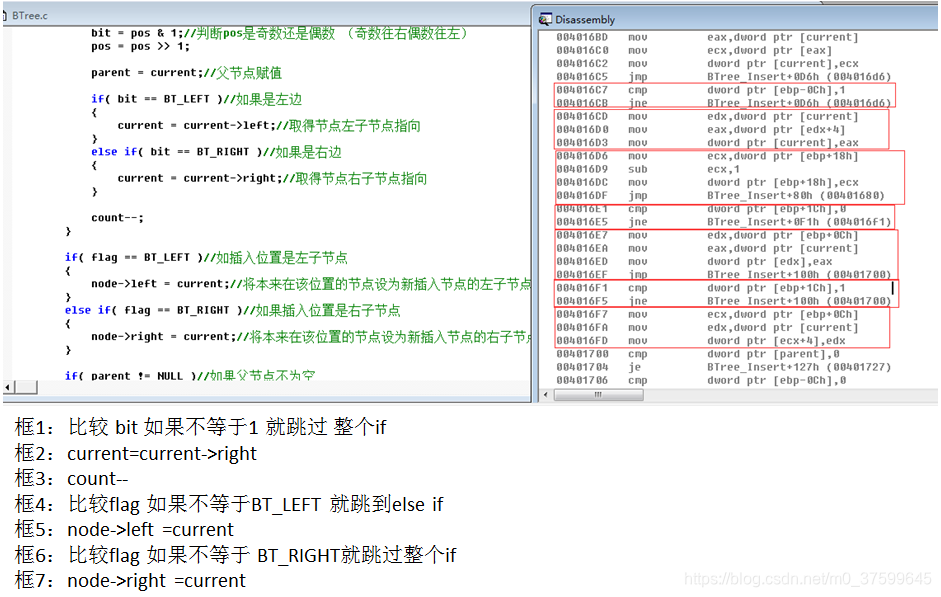Click disassembly row at 004016C2

pyautogui.click(x=707, y=64)
